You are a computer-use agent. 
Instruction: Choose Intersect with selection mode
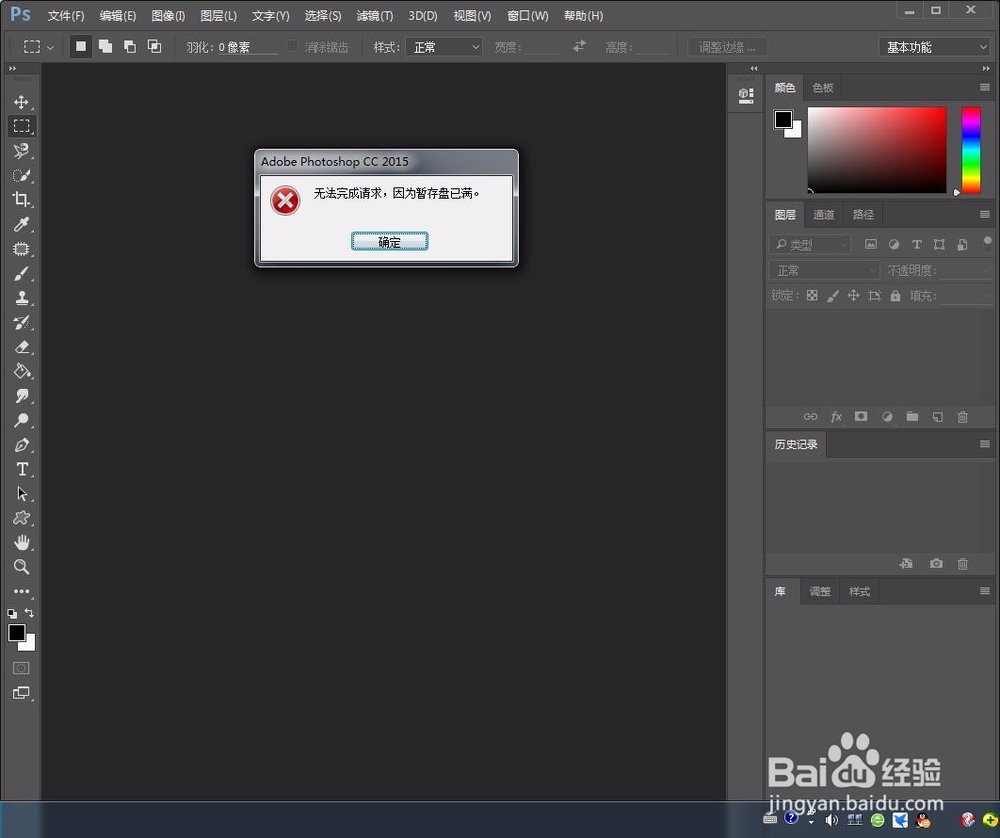(154, 47)
